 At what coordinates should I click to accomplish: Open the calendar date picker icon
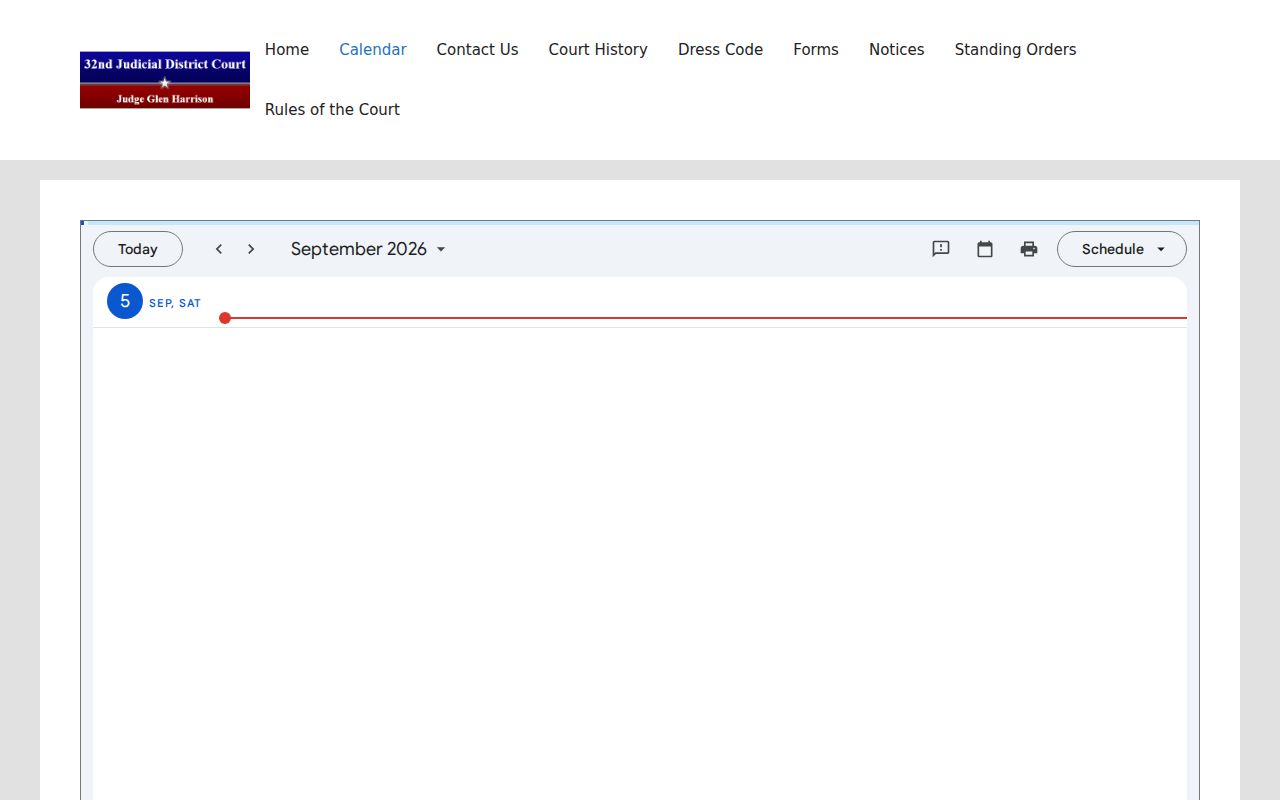[x=985, y=249]
